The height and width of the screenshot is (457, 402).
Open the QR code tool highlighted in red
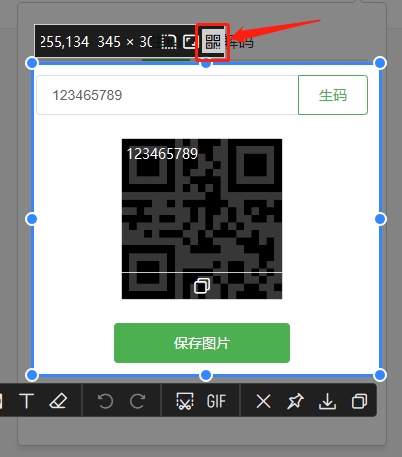[213, 42]
